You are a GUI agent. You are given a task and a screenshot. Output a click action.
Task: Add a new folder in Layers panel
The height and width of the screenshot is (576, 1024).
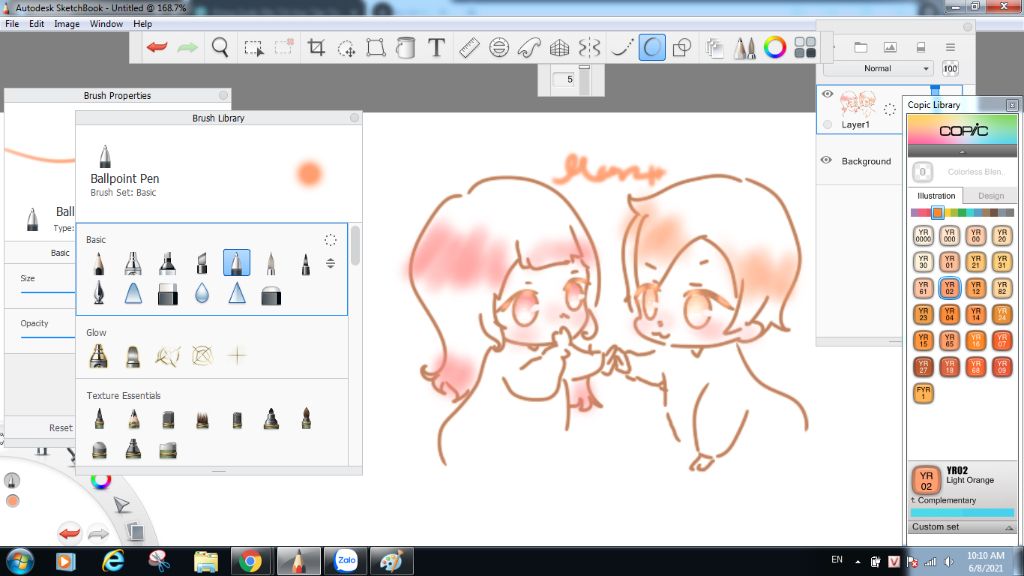pyautogui.click(x=861, y=48)
